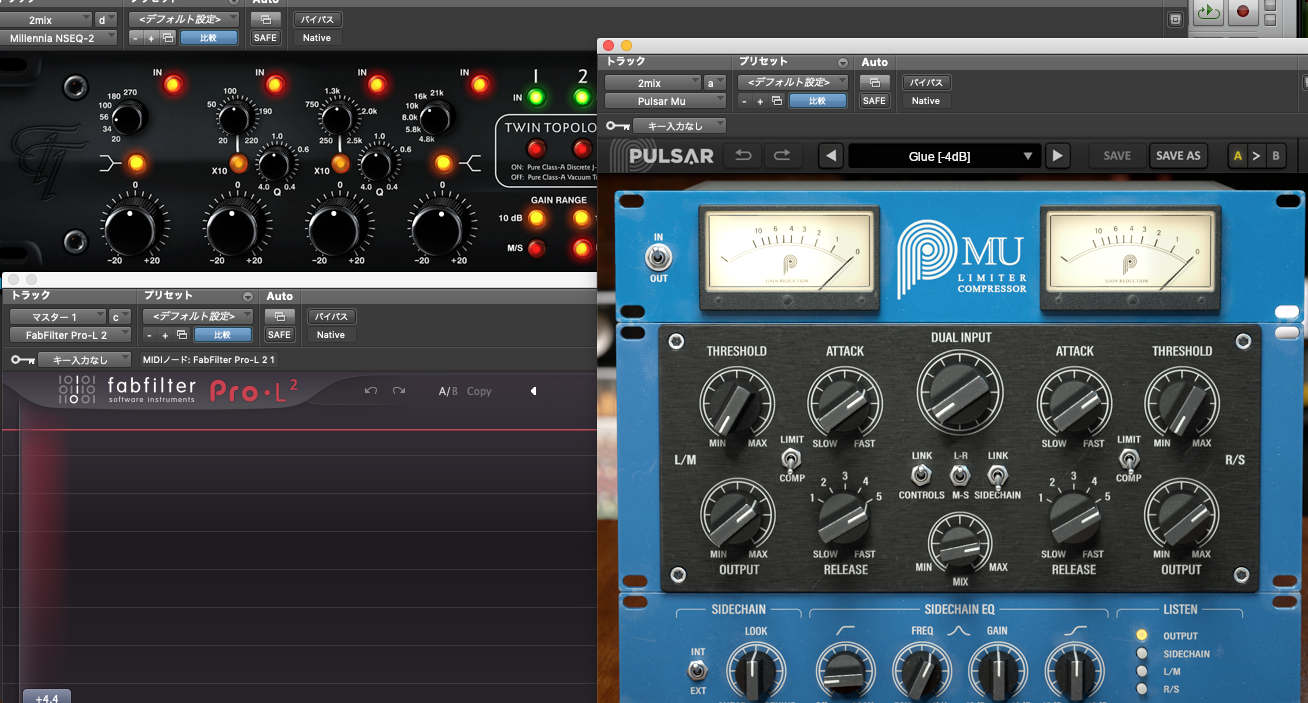
Task: Load the next Pulsar preset with the right arrow
Action: coord(1058,156)
